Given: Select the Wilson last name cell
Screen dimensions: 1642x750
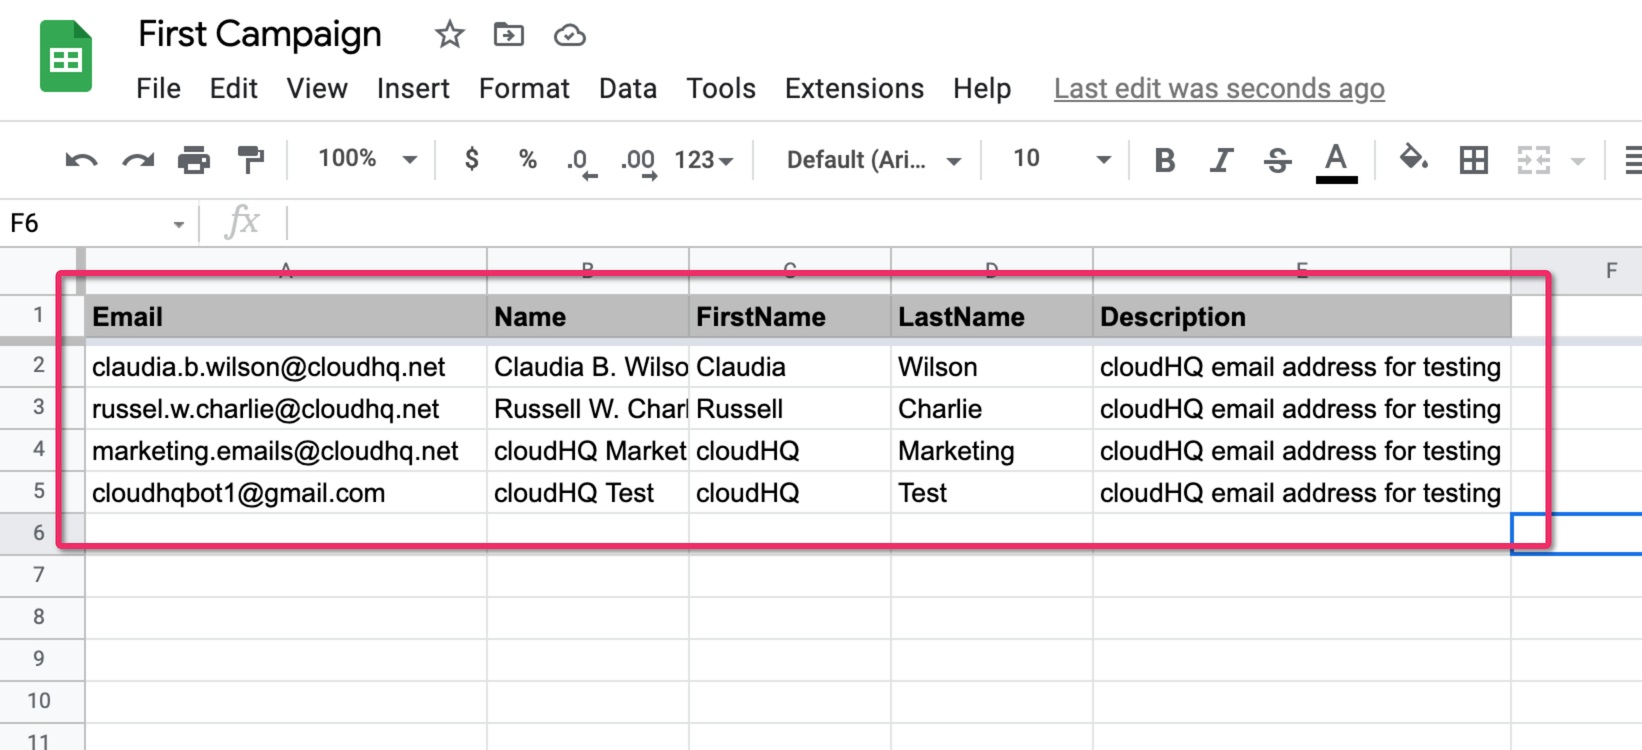Looking at the screenshot, I should click(x=992, y=367).
